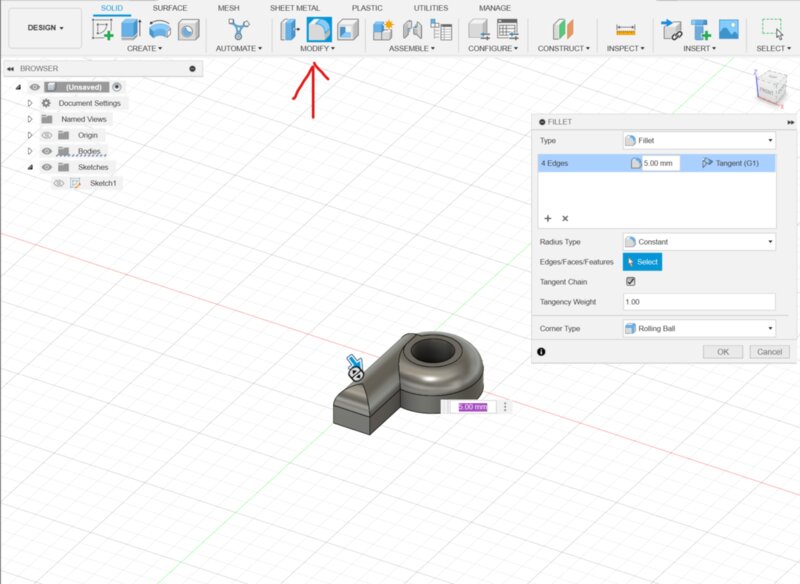This screenshot has height=584, width=800.
Task: Select the Measure ruler icon
Action: tap(626, 30)
